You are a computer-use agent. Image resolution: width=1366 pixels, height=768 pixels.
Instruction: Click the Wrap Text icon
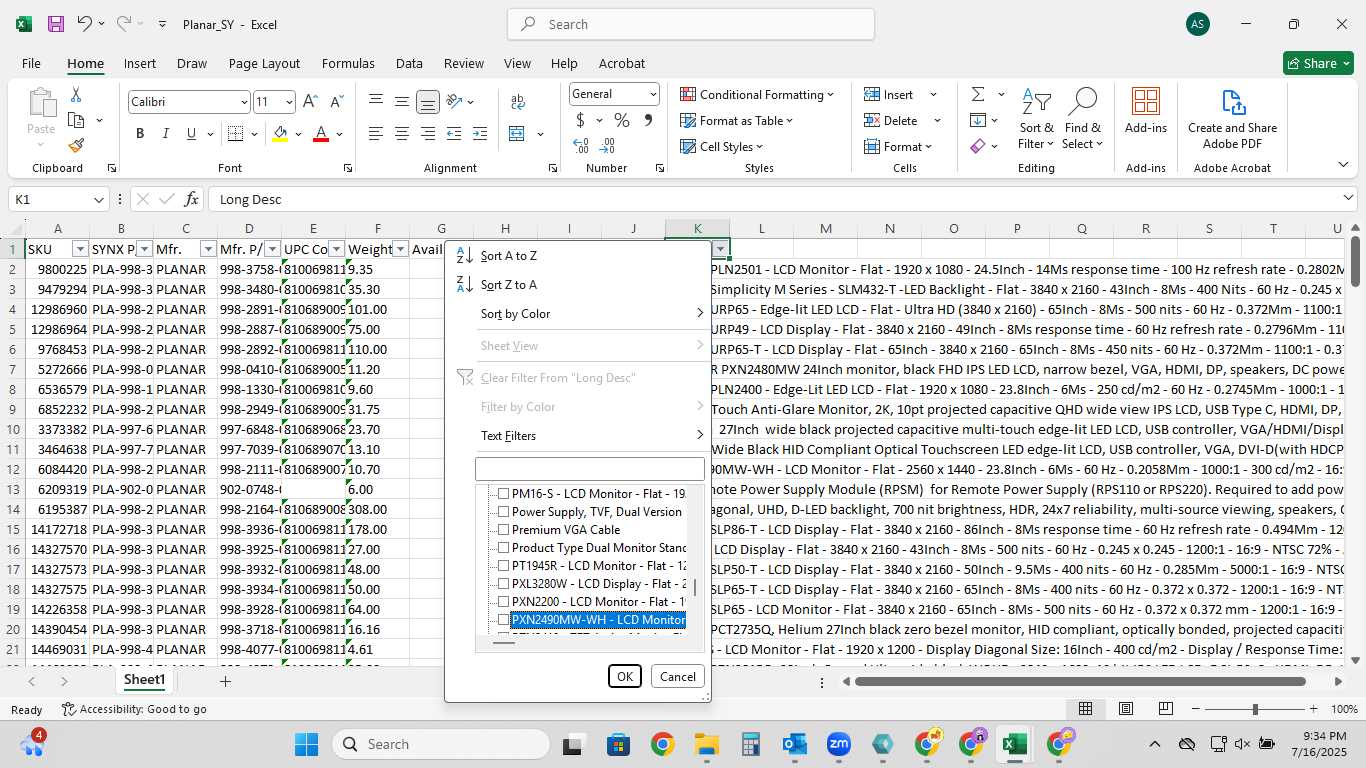click(x=518, y=102)
